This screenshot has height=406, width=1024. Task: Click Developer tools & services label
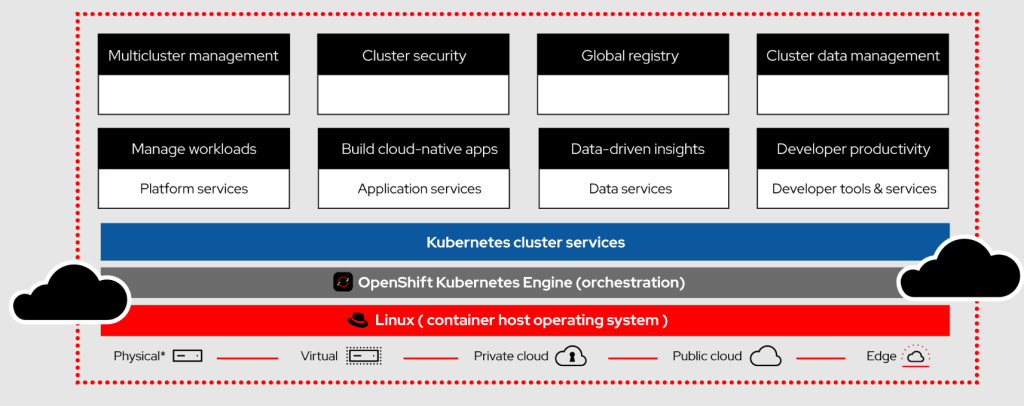(854, 188)
